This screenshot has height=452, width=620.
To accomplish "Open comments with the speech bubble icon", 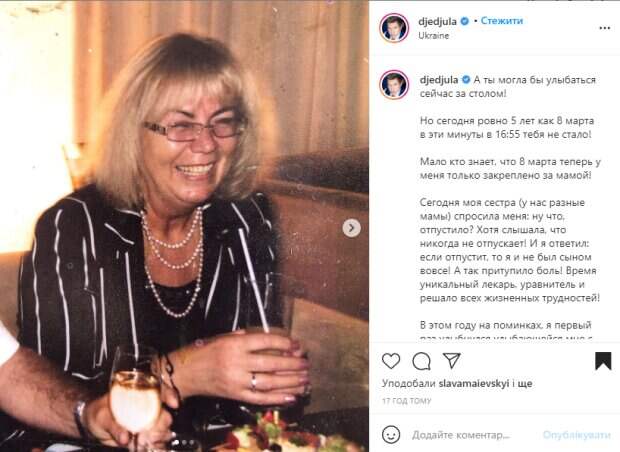I will coord(421,361).
